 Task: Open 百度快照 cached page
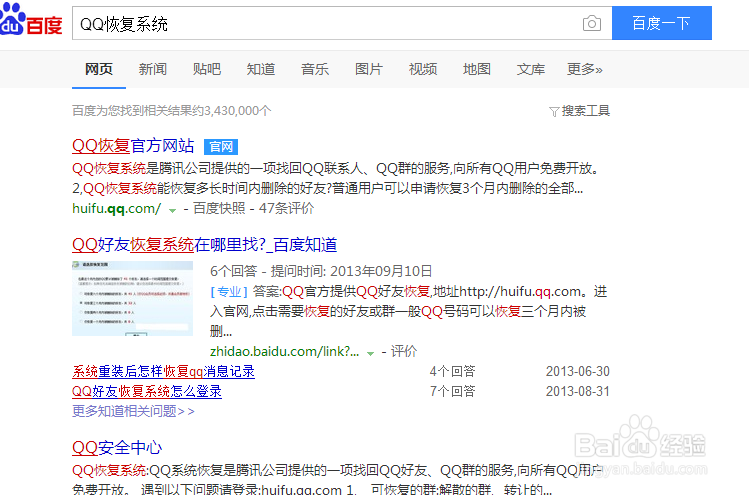point(219,208)
